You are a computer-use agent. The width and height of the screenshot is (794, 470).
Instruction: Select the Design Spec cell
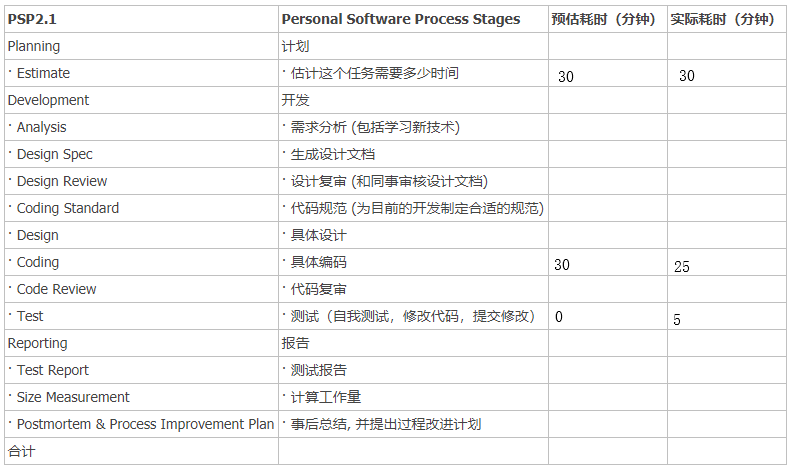coord(54,154)
